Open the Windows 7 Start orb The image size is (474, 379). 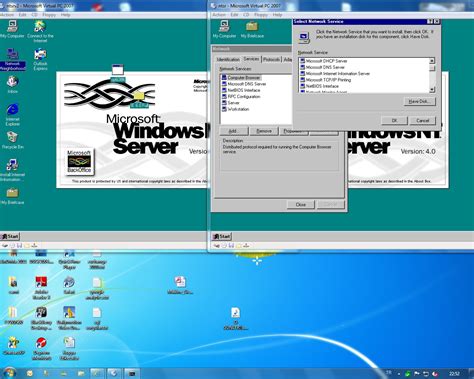pyautogui.click(x=9, y=373)
